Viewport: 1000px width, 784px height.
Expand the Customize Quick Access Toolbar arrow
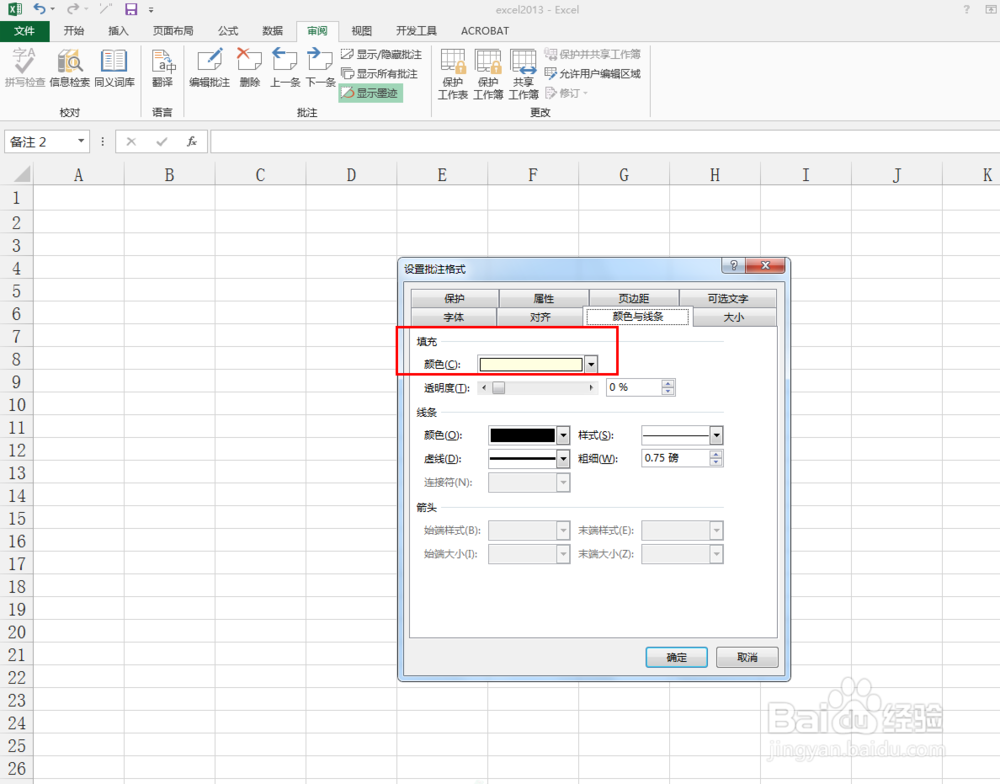point(151,10)
